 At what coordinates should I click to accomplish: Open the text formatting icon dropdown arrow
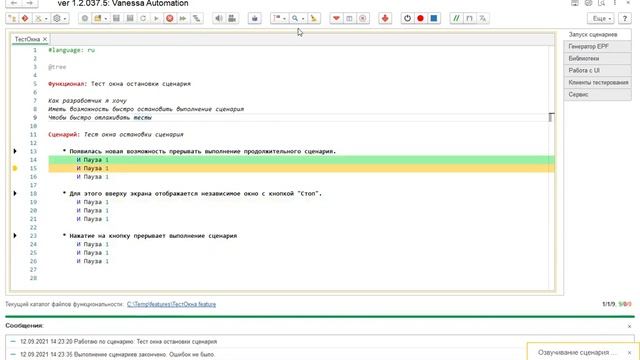click(284, 18)
